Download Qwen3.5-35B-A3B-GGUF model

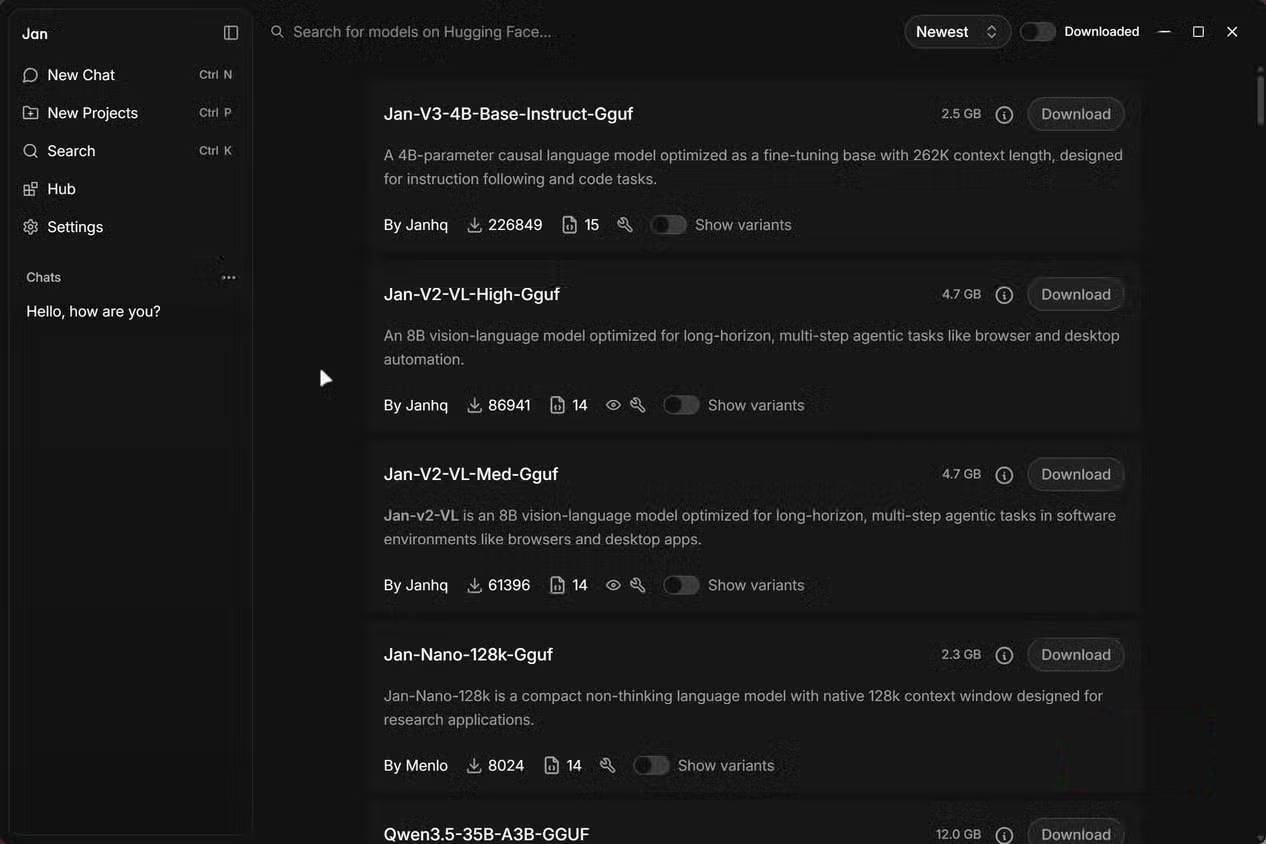pos(1076,833)
